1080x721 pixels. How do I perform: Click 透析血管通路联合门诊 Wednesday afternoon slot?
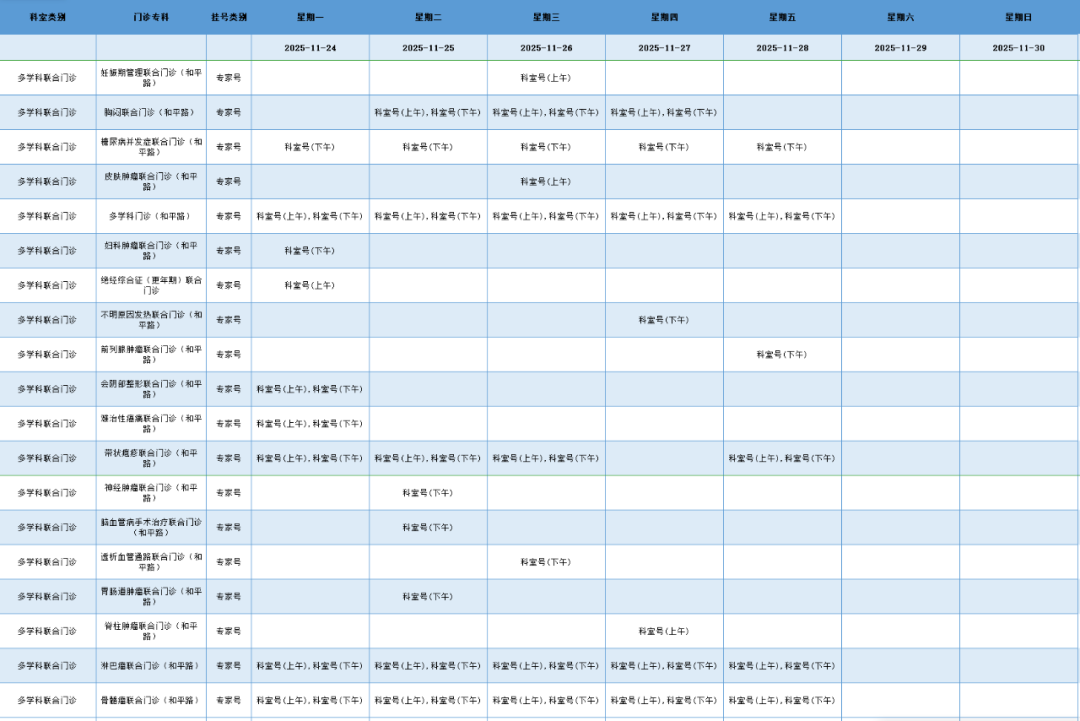click(546, 562)
